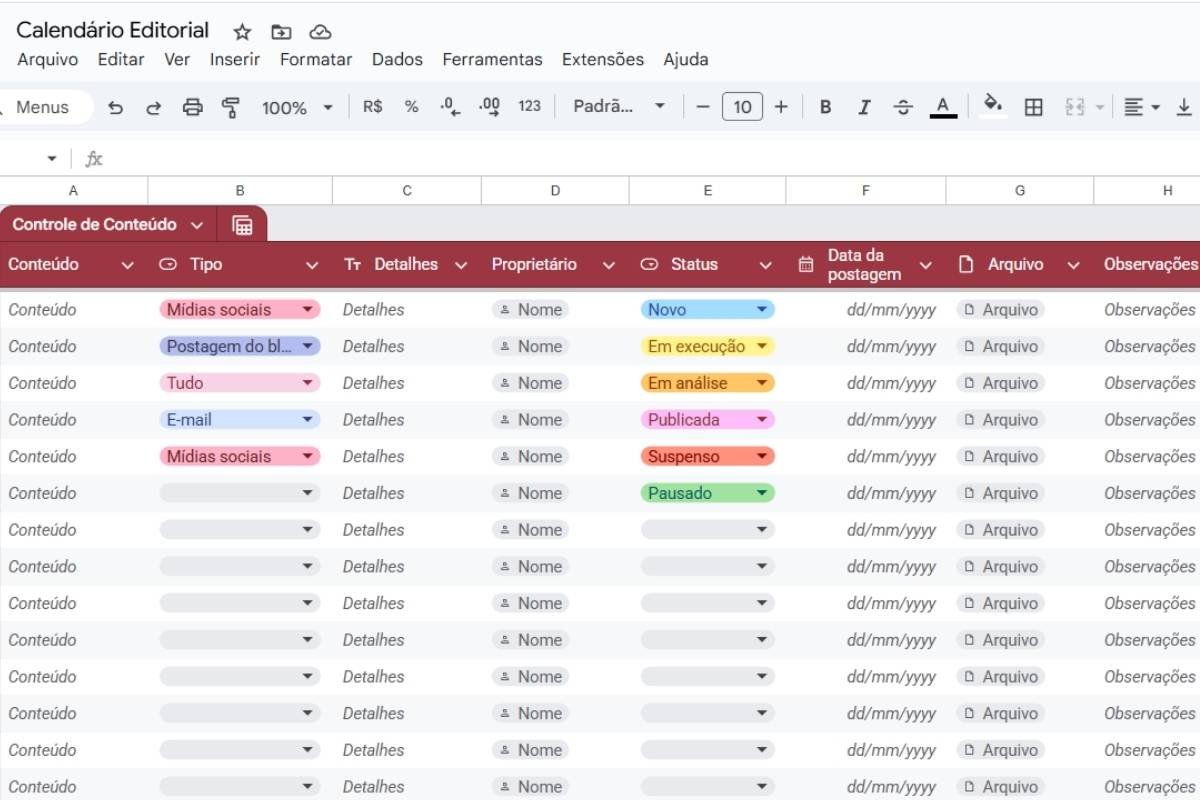Open the fill color picker
Screen dimensions: 1200x800
coord(992,105)
